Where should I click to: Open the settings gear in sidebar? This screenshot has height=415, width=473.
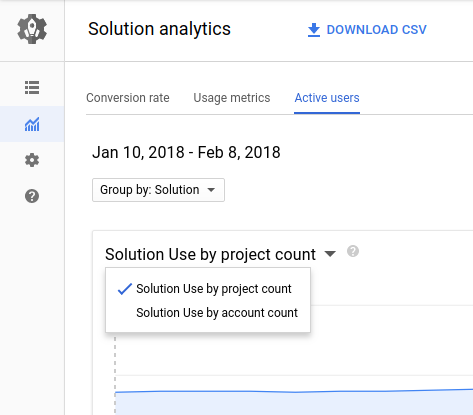pos(32,160)
